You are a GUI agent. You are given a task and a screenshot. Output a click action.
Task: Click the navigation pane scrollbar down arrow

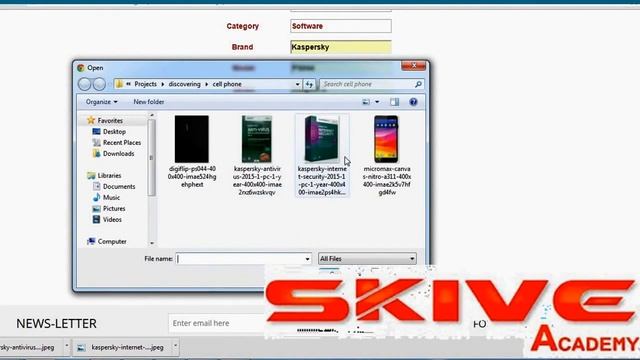pyautogui.click(x=152, y=243)
